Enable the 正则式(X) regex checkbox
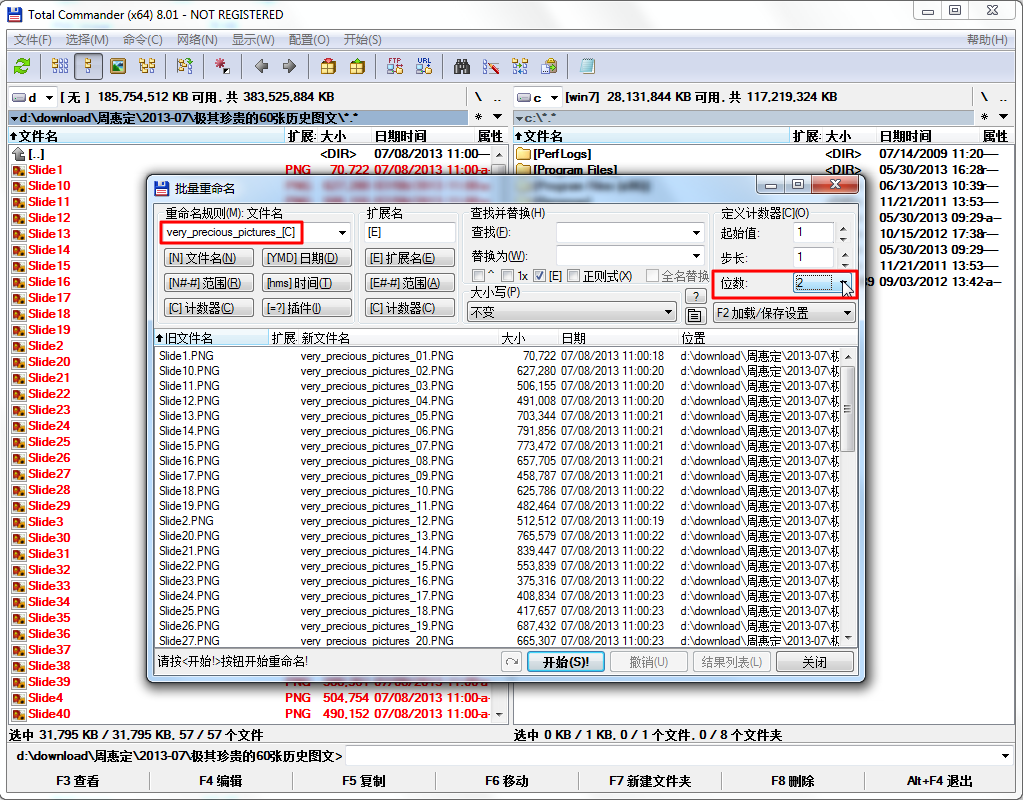 click(x=574, y=276)
